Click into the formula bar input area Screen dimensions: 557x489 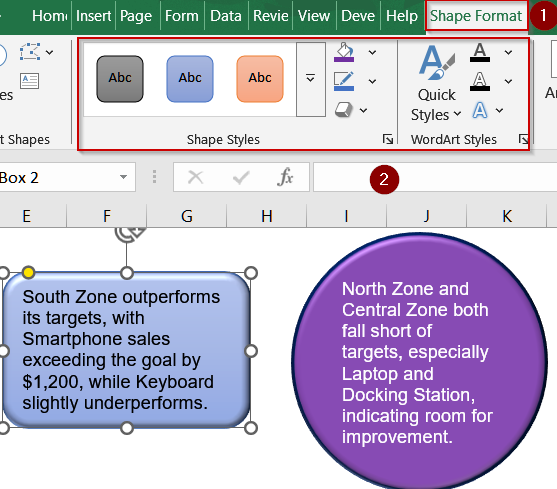click(435, 177)
